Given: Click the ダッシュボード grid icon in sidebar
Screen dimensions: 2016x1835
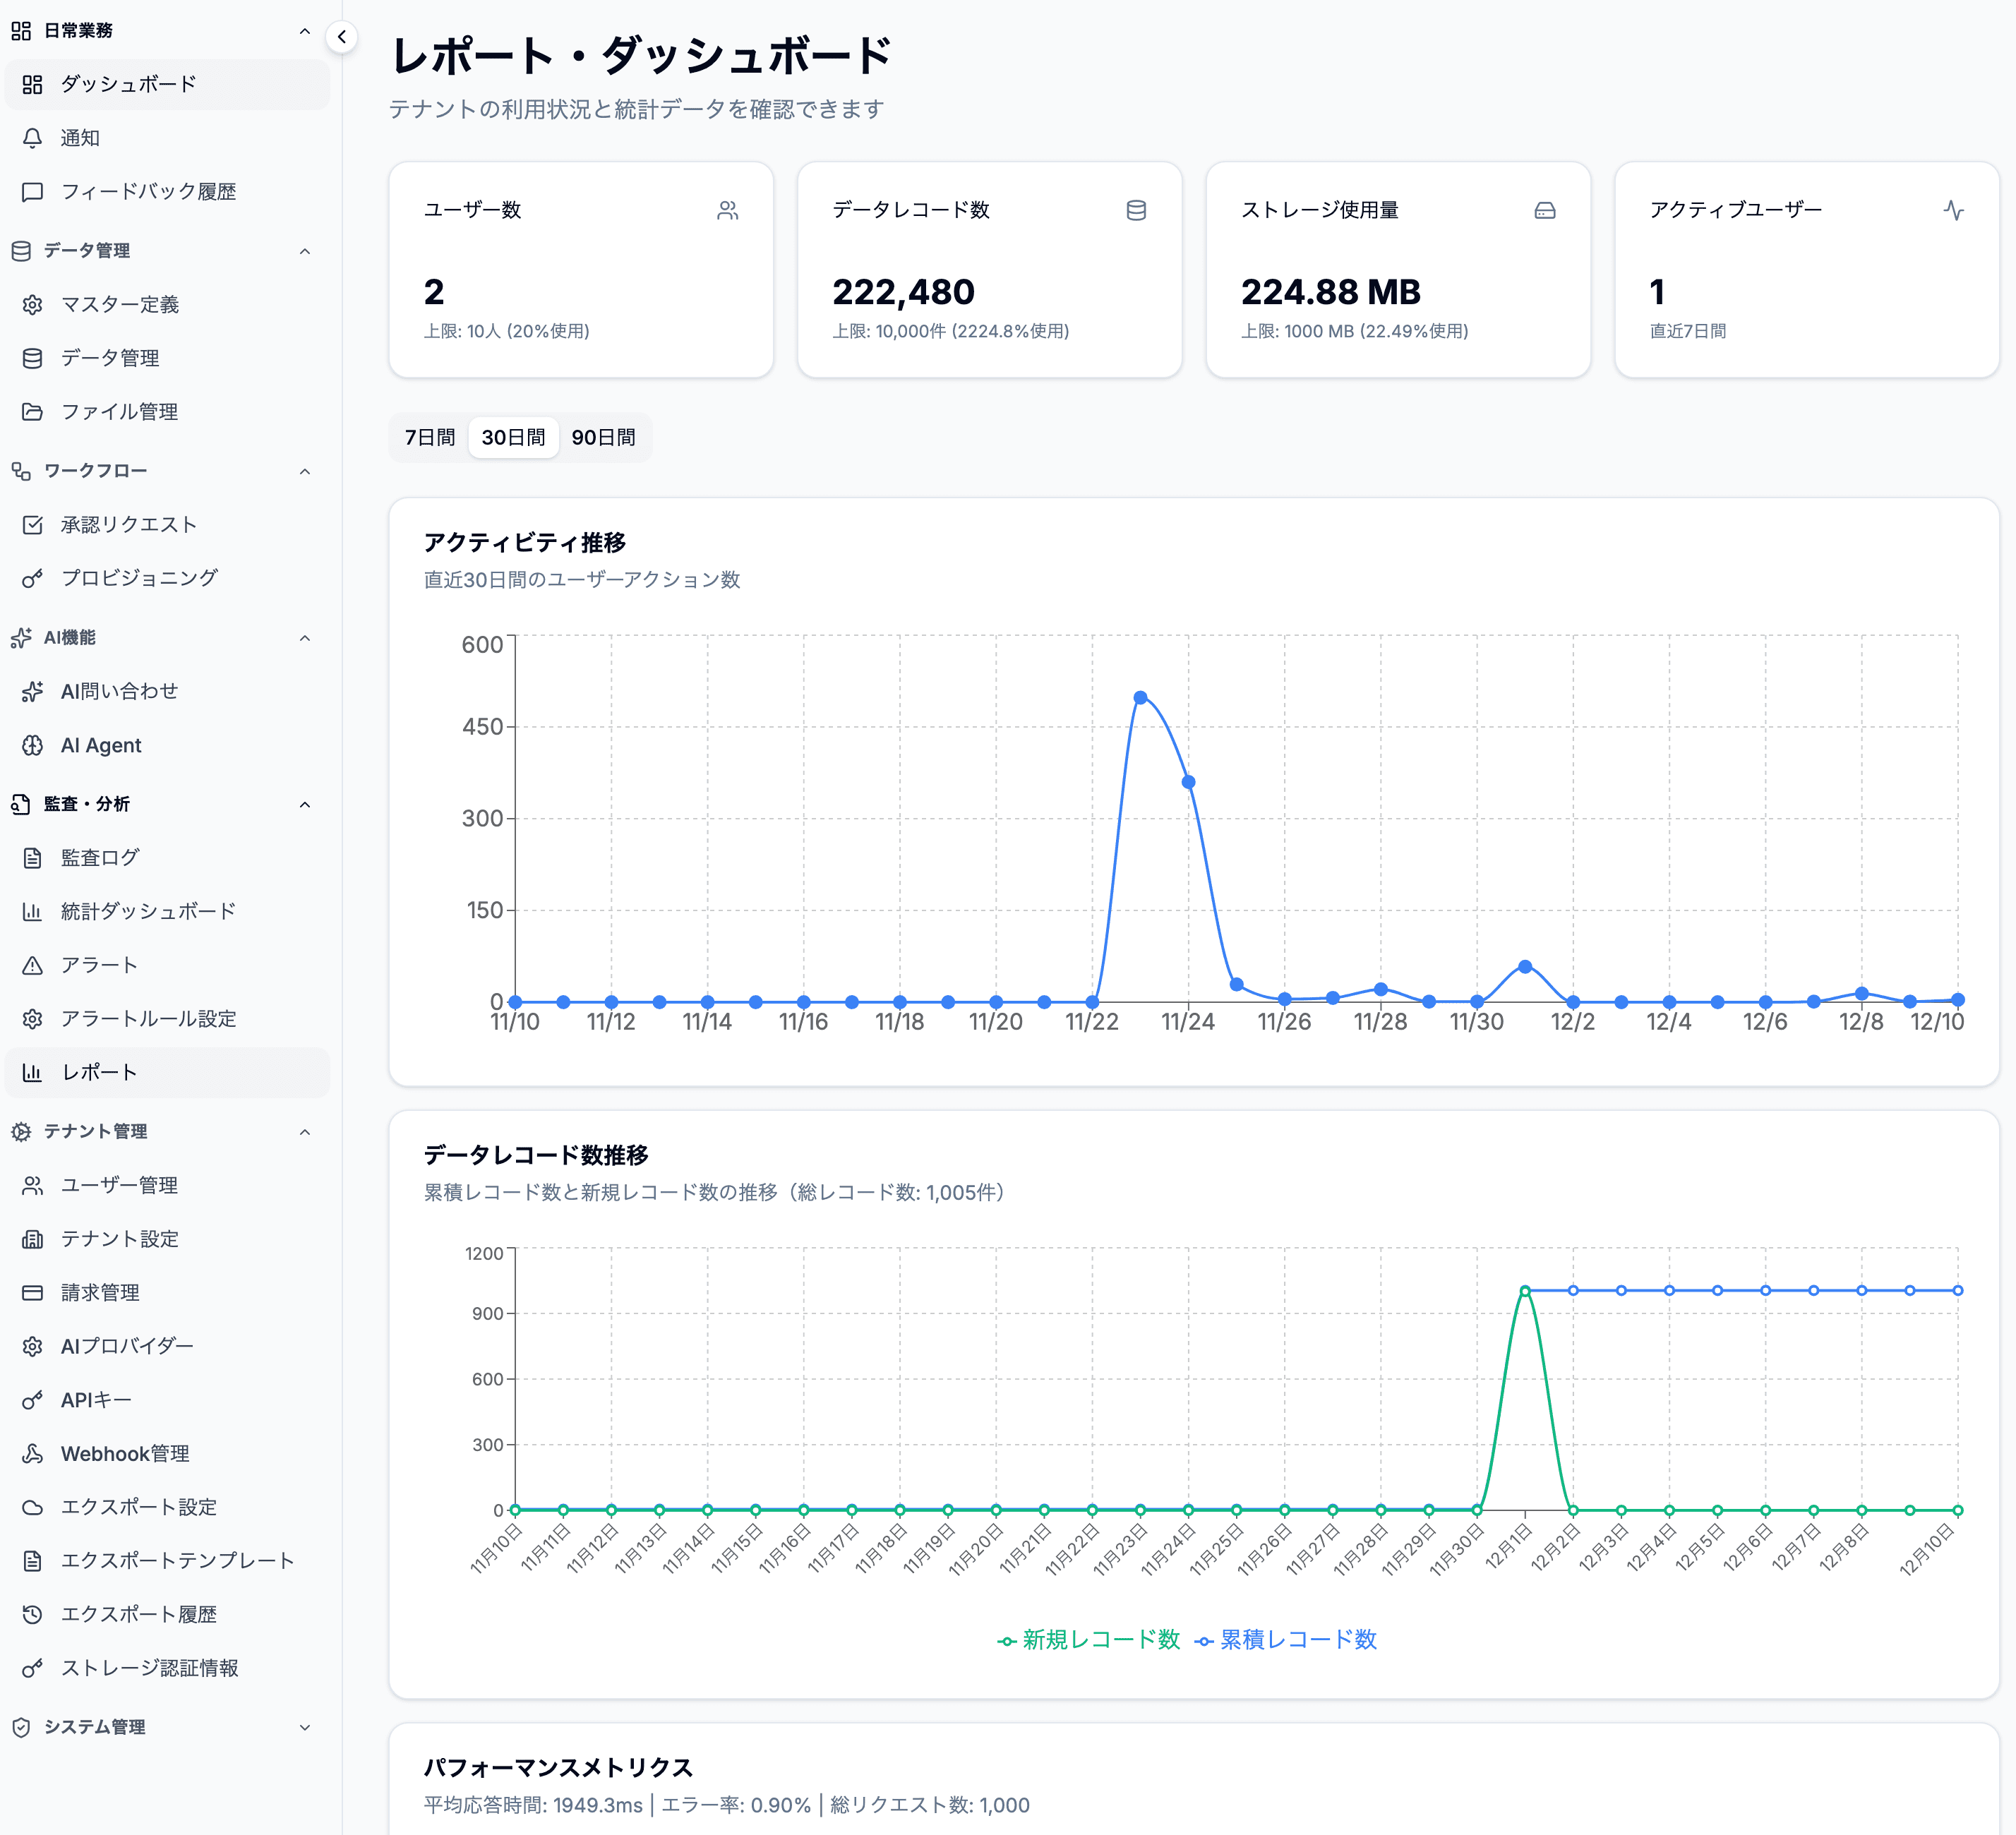Looking at the screenshot, I should pos(32,84).
